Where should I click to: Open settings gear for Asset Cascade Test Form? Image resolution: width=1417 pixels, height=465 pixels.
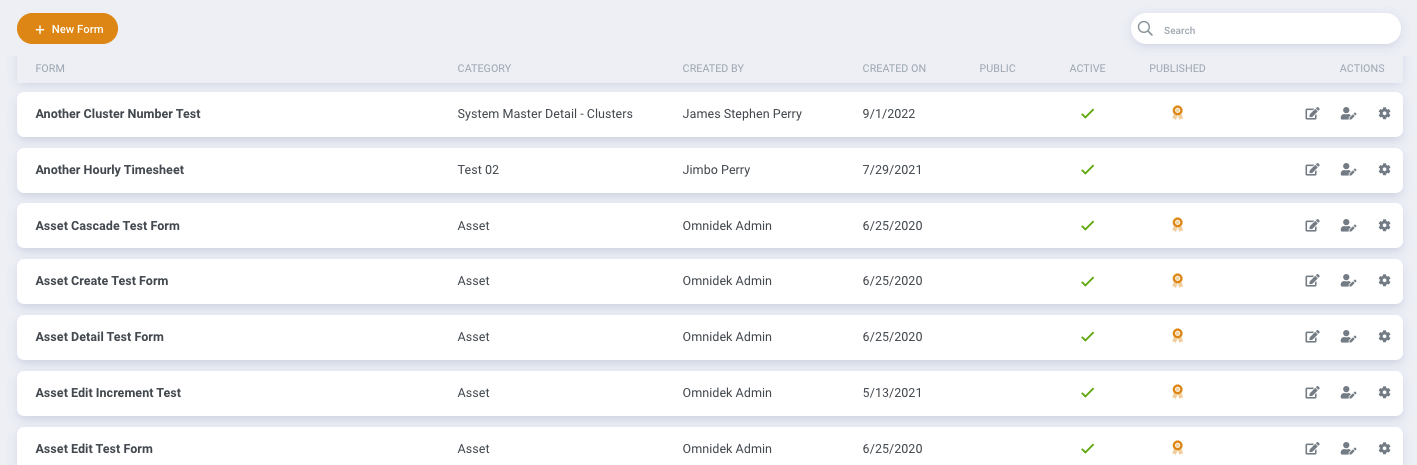pos(1384,225)
